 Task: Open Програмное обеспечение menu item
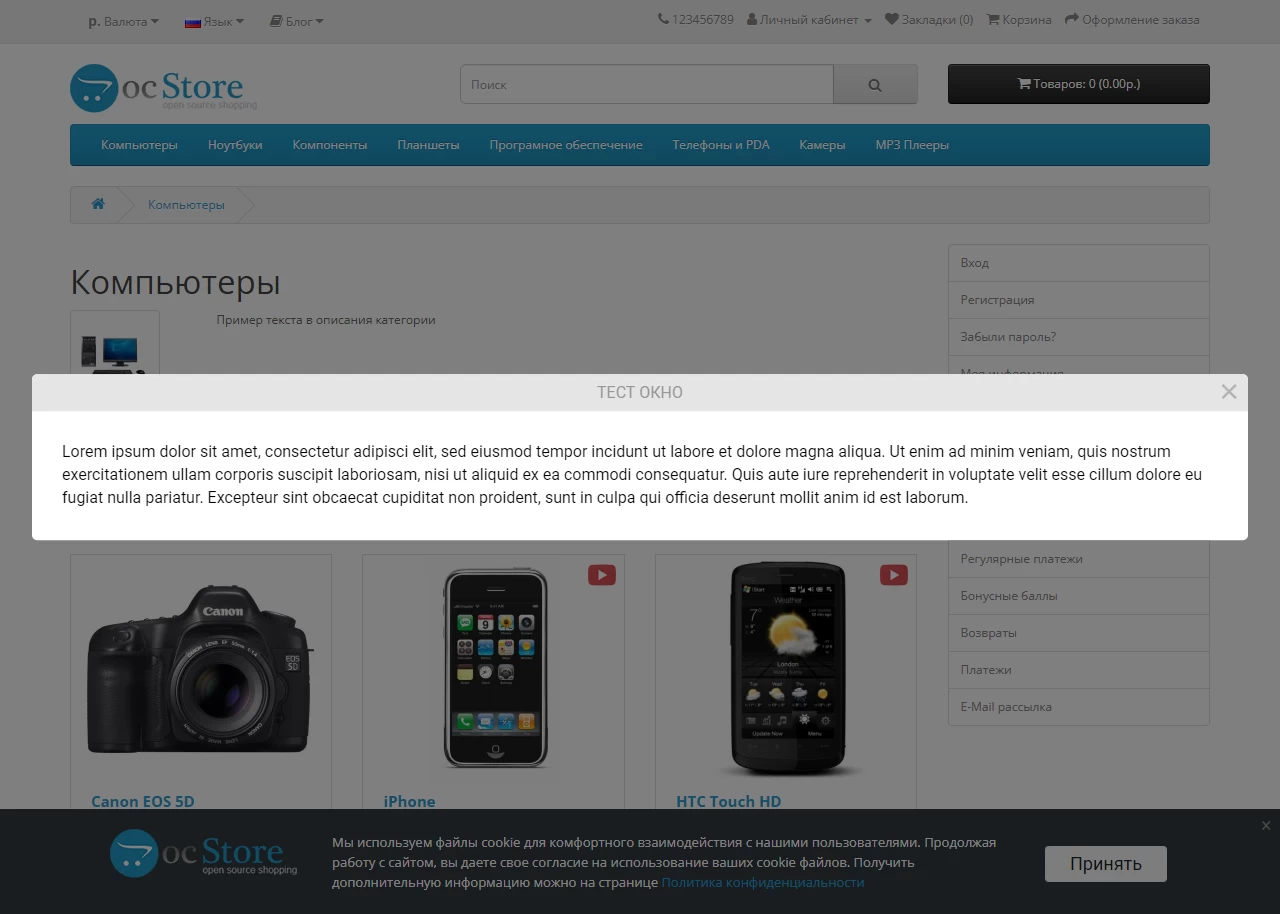(x=566, y=145)
